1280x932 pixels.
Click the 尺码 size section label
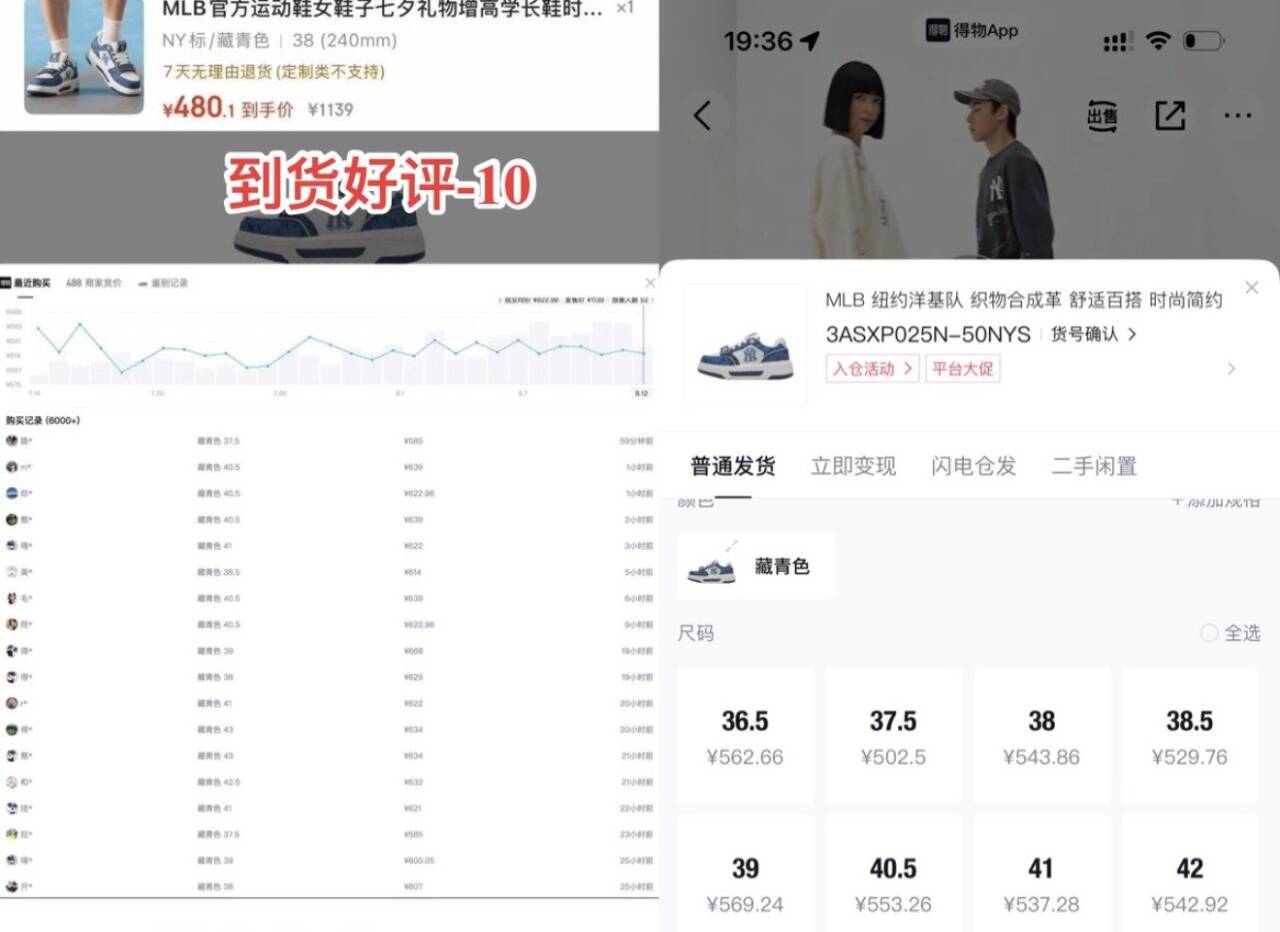coord(696,633)
